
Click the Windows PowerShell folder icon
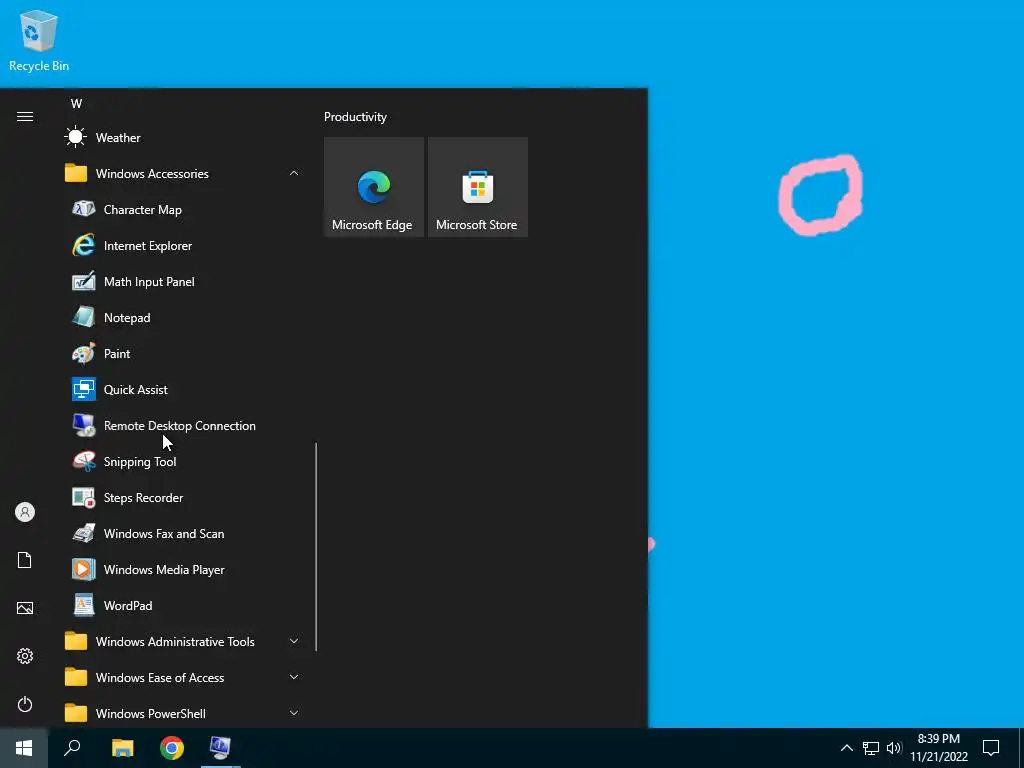76,713
